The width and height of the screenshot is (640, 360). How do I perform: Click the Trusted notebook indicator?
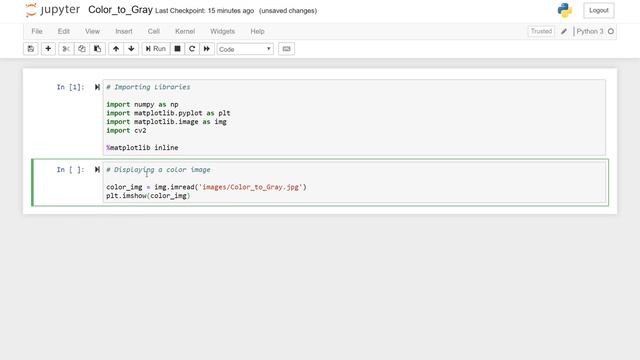[x=541, y=31]
